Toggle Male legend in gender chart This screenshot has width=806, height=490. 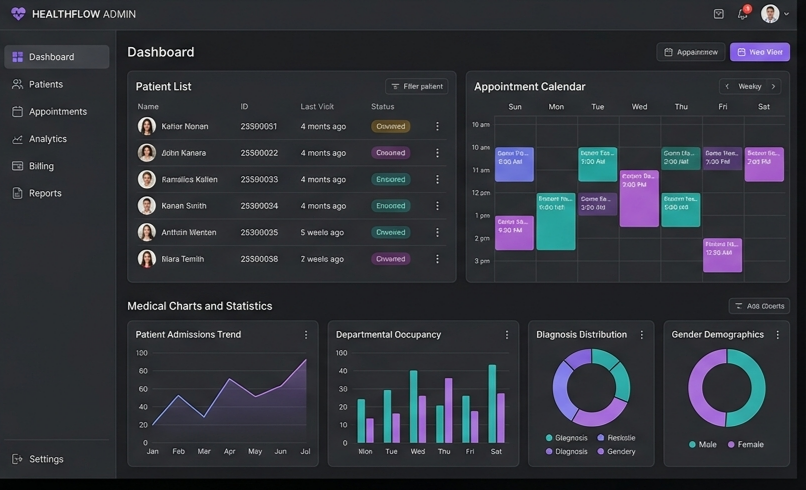(x=703, y=444)
